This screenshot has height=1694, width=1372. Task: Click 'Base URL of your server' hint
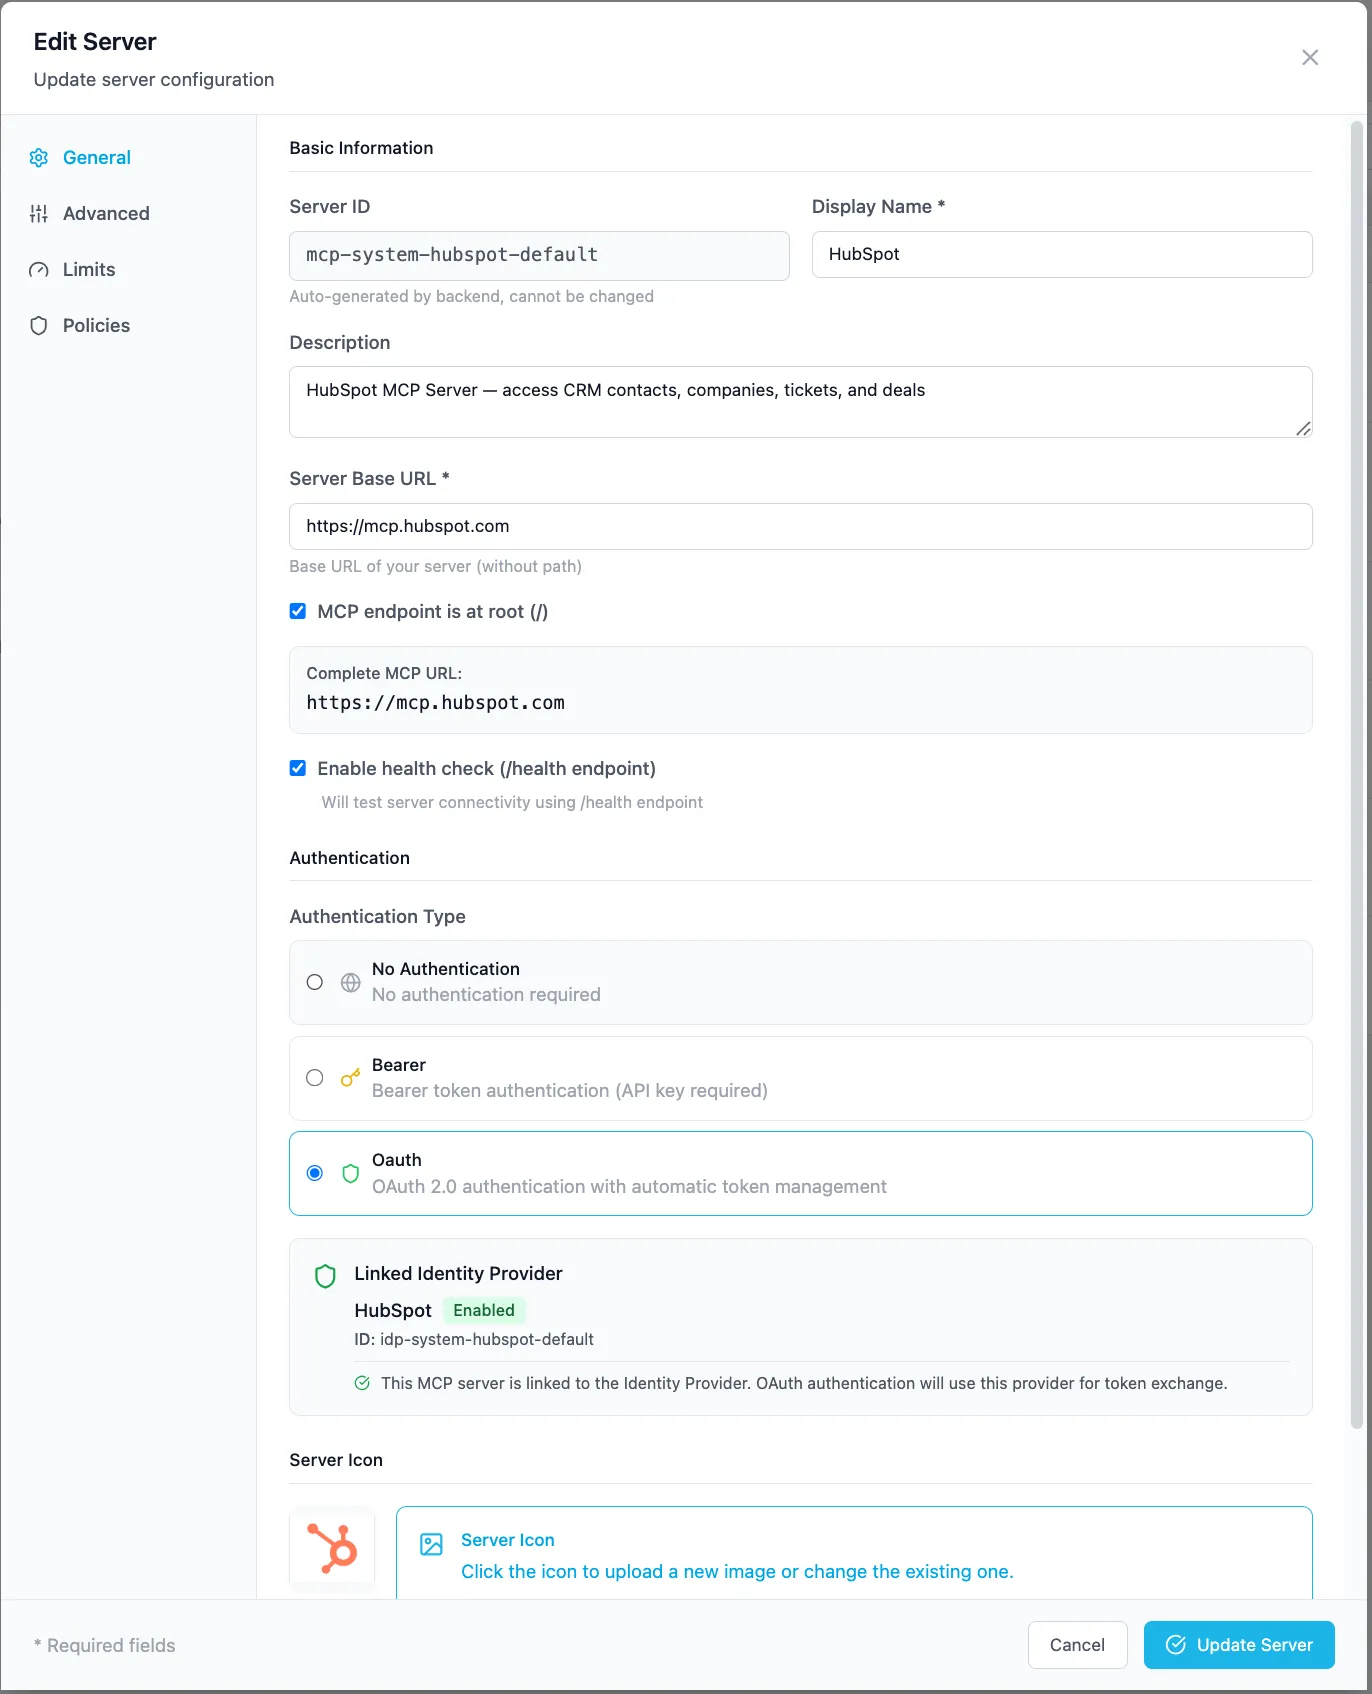[x=436, y=567]
